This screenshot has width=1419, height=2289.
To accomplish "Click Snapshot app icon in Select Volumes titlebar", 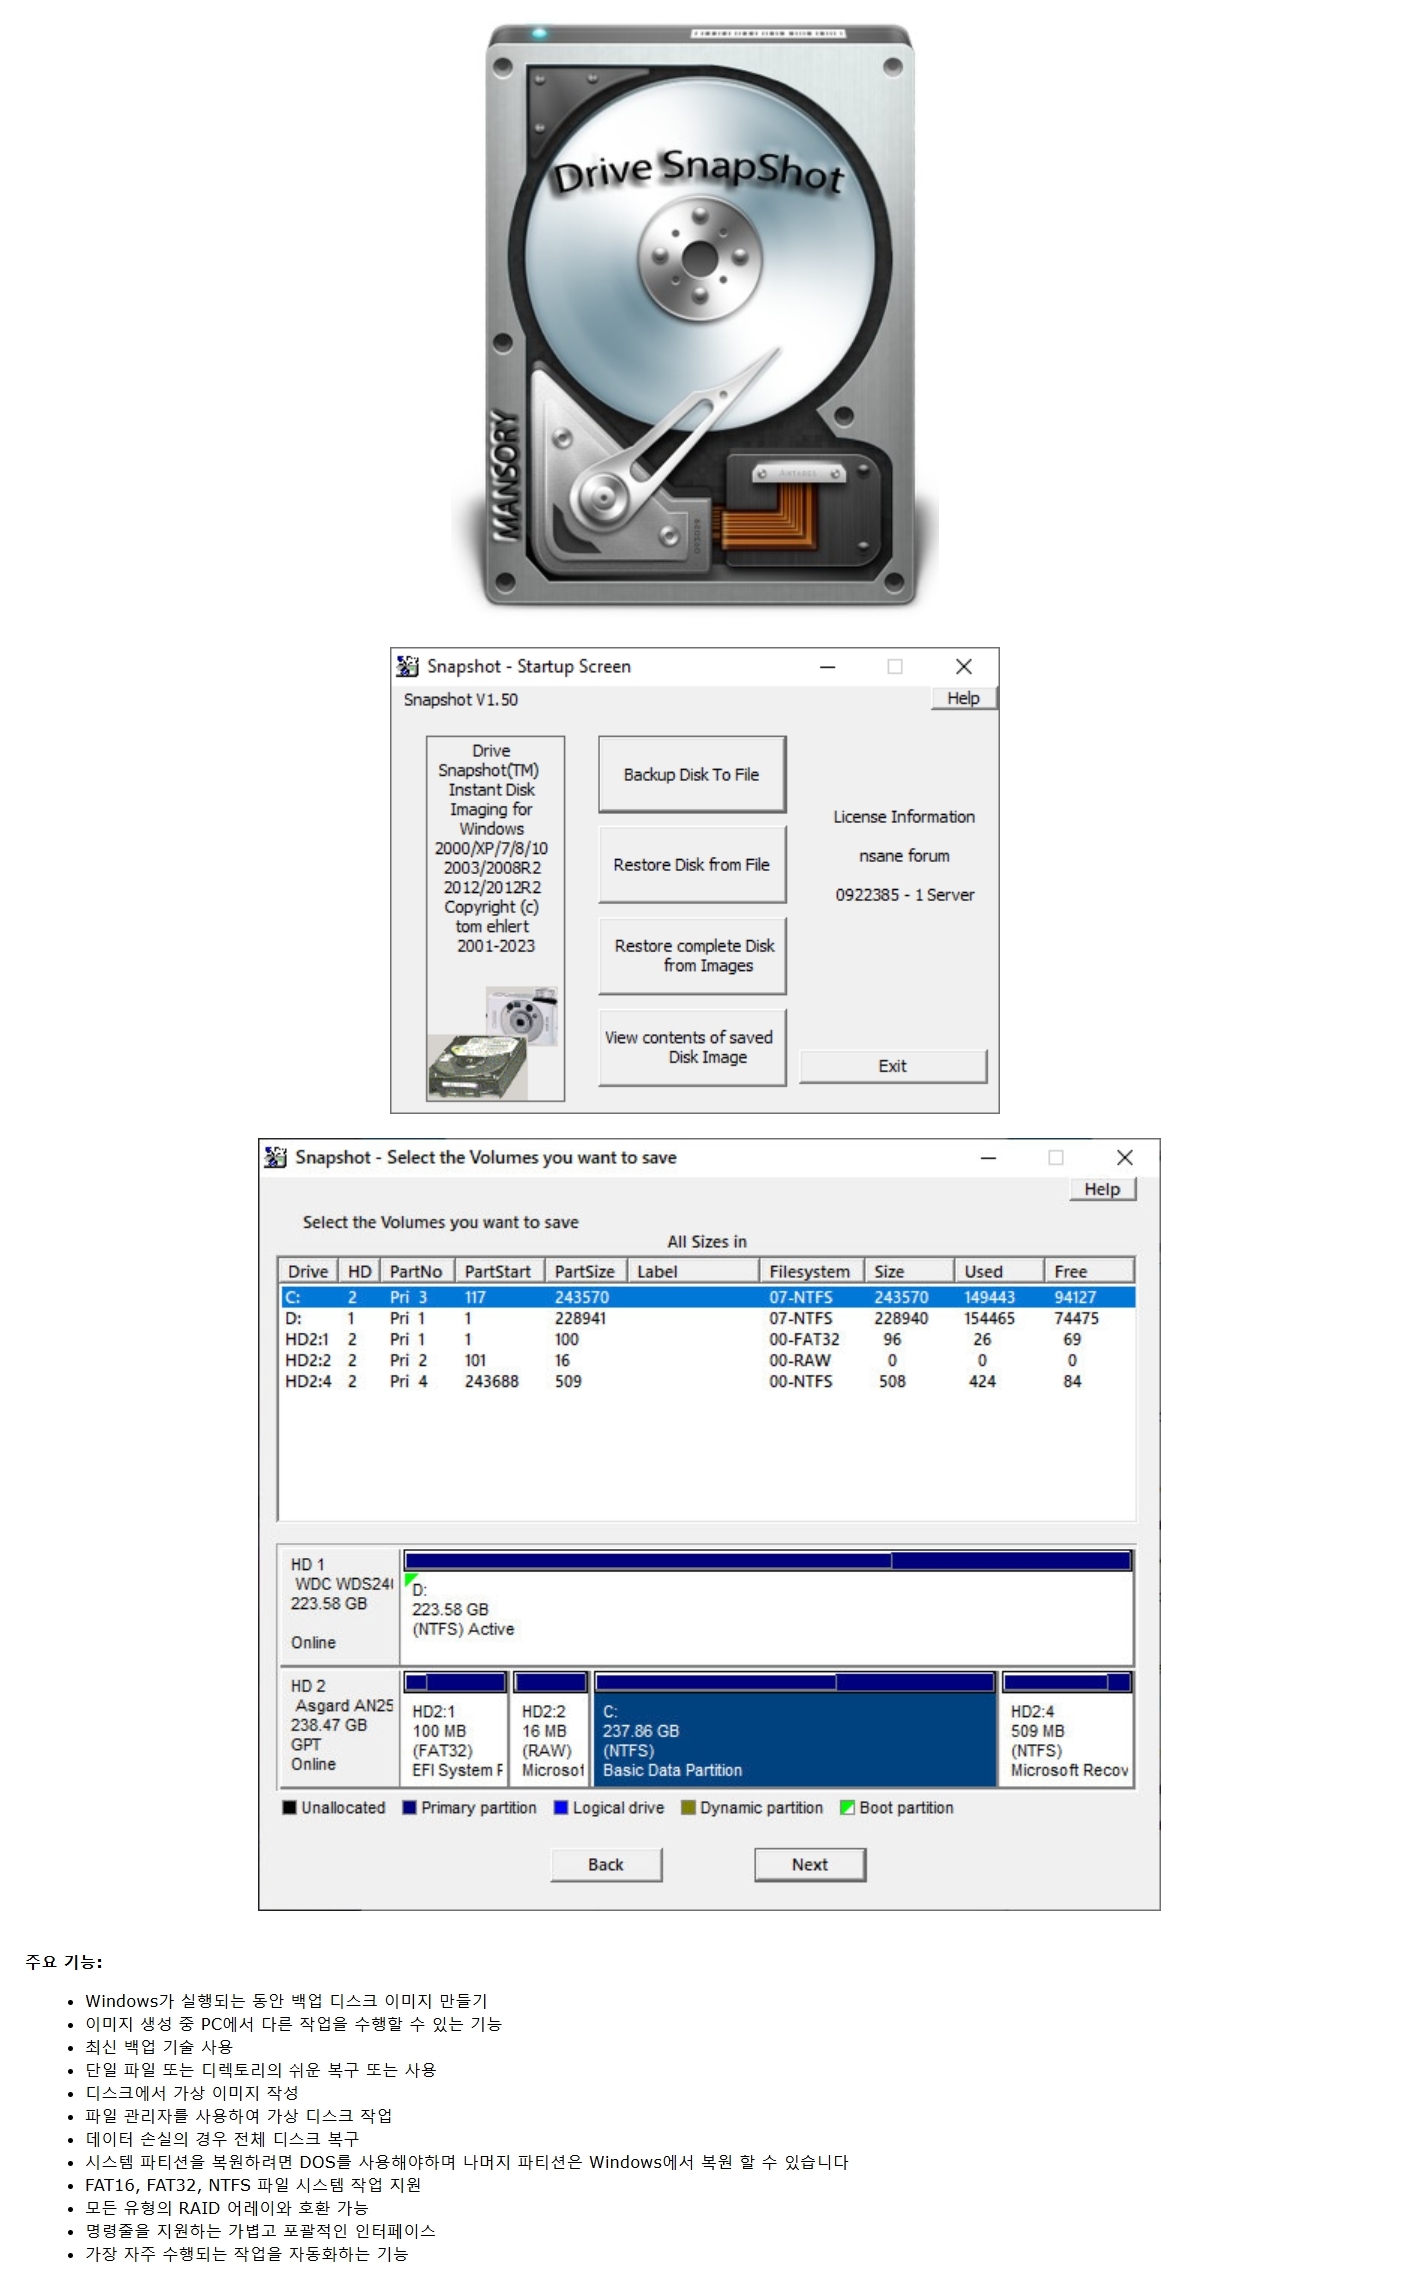I will click(276, 1157).
